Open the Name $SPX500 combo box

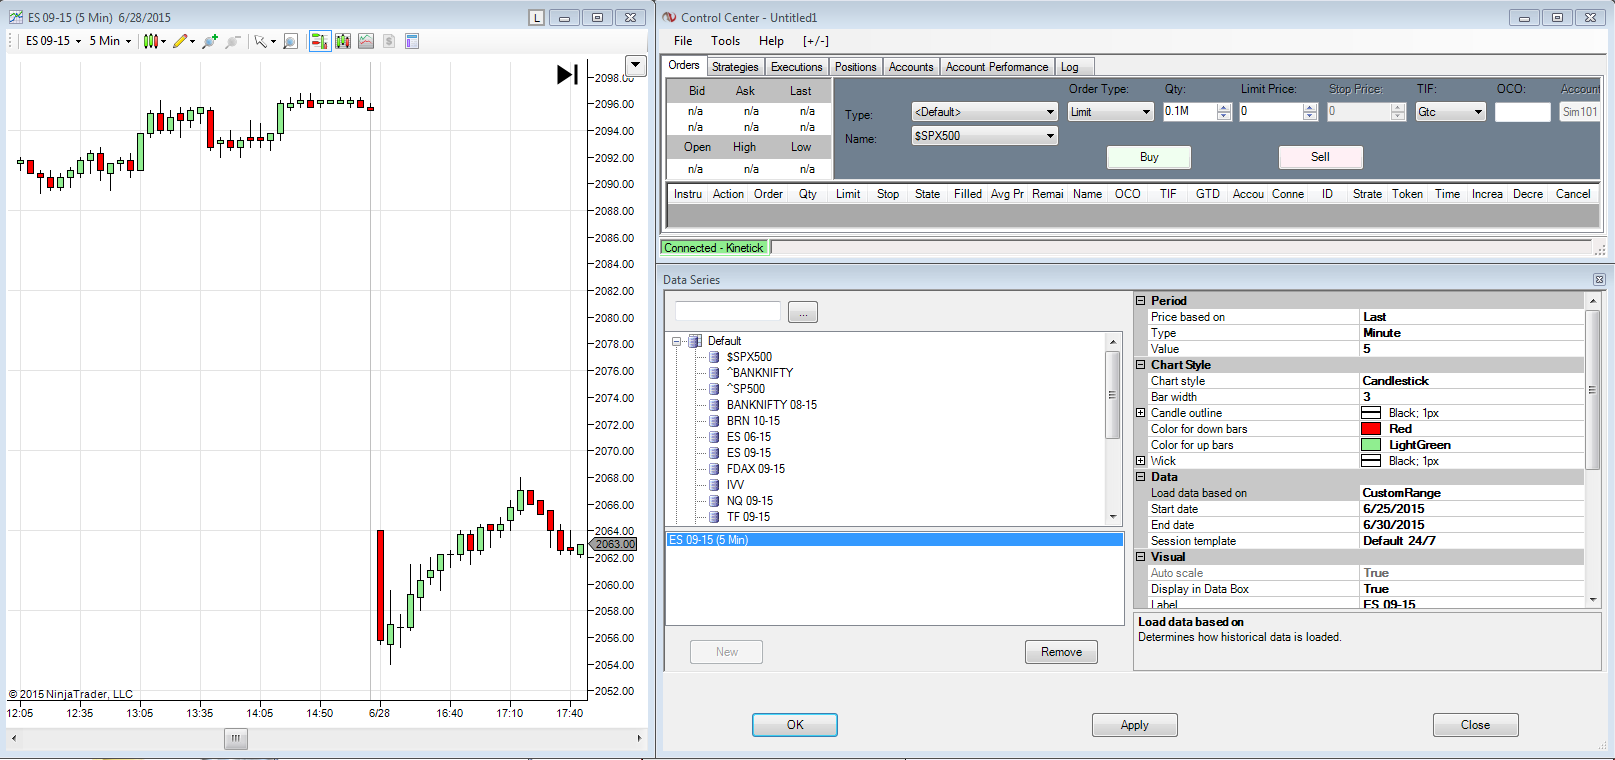(x=984, y=136)
